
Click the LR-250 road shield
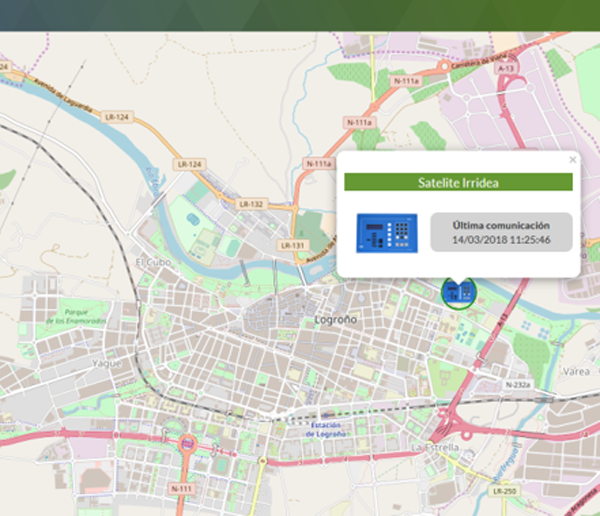tap(505, 491)
